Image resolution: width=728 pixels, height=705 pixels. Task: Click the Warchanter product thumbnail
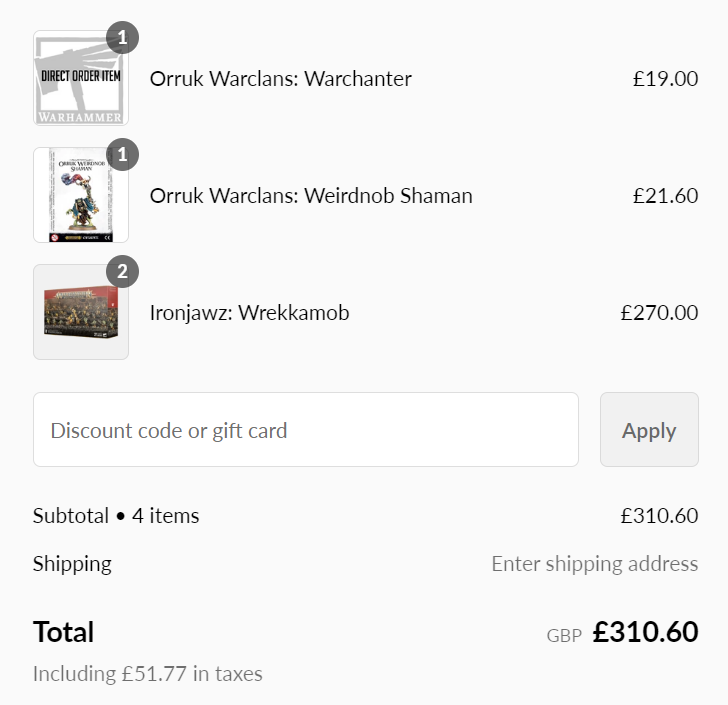click(x=80, y=80)
